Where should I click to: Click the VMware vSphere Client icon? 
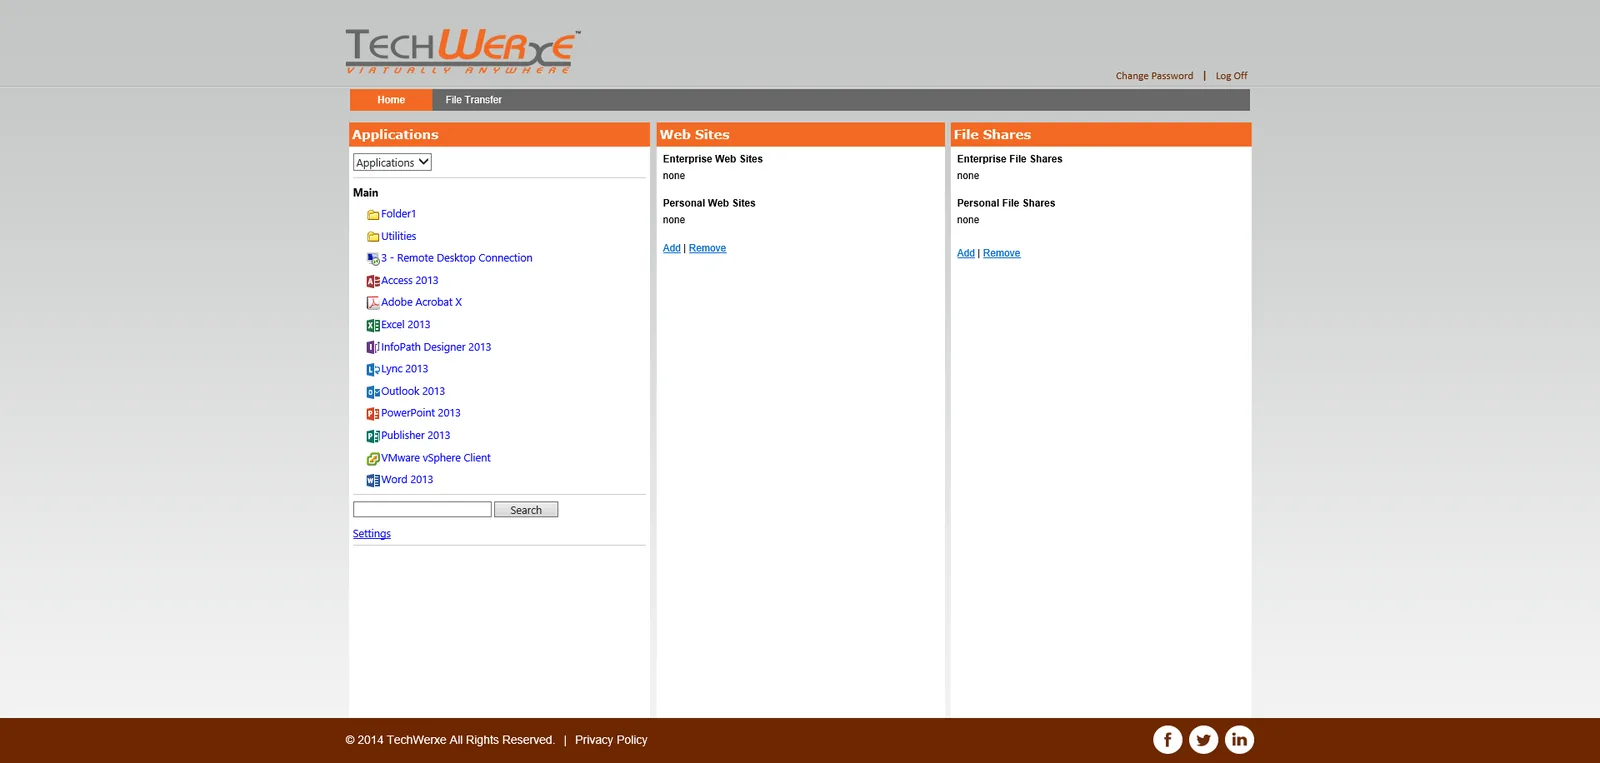tap(373, 458)
